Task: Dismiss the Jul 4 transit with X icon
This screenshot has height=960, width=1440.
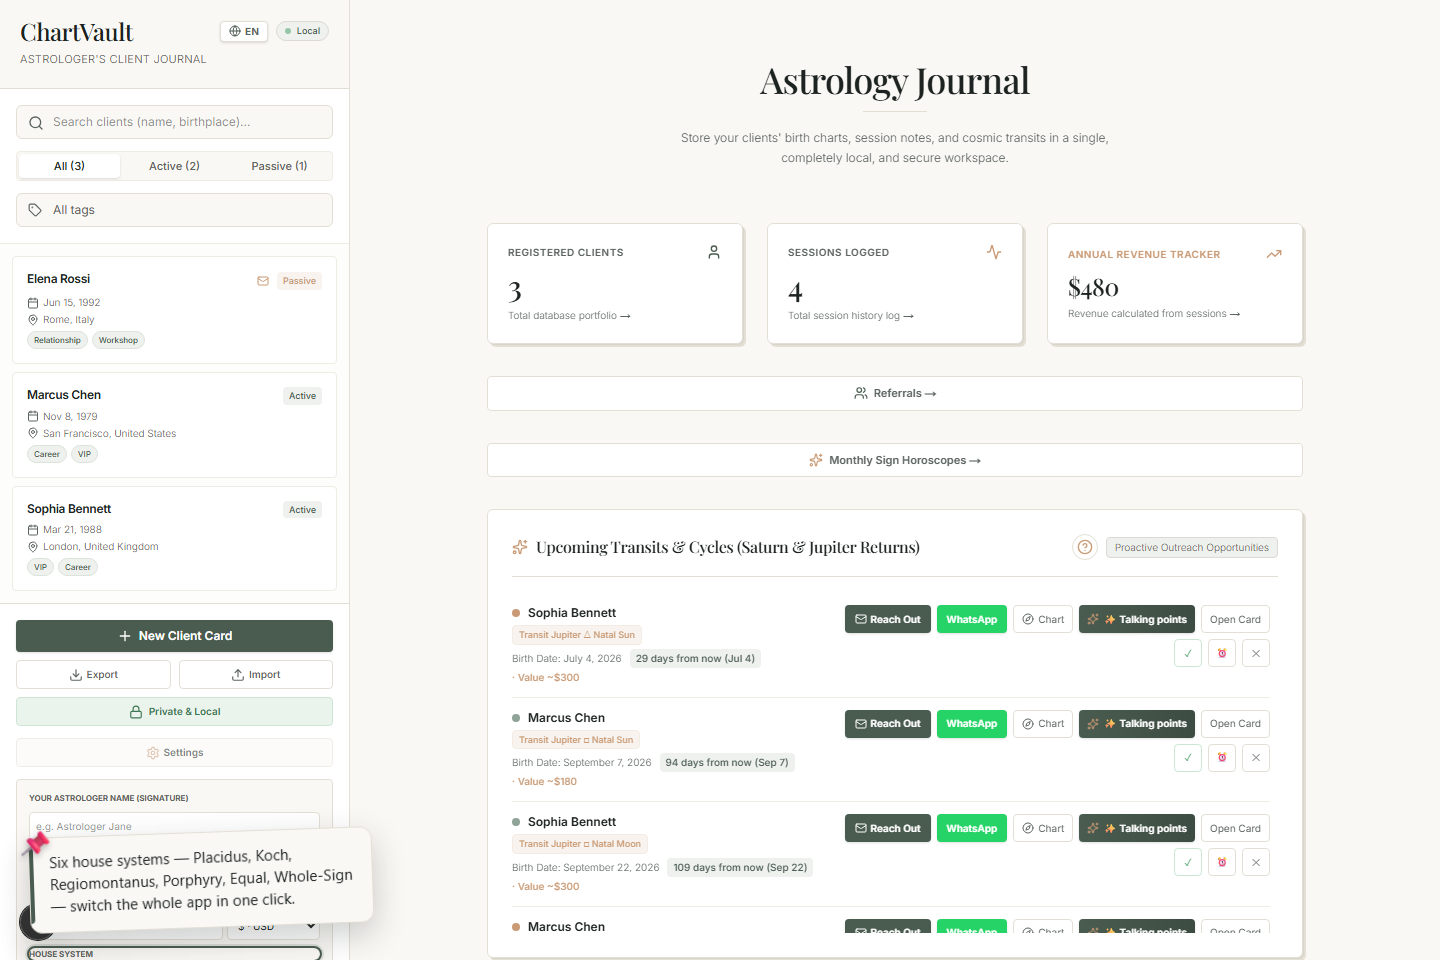Action: [1256, 653]
